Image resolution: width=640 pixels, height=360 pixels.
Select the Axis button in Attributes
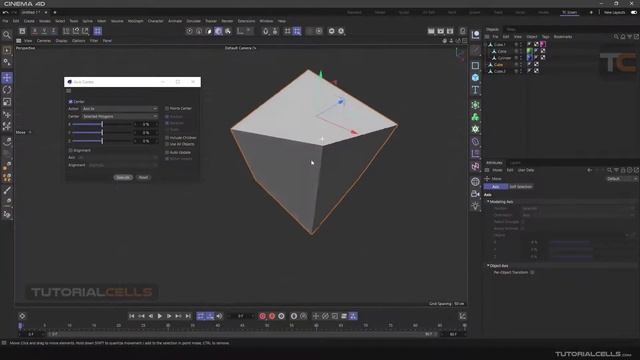pyautogui.click(x=496, y=187)
